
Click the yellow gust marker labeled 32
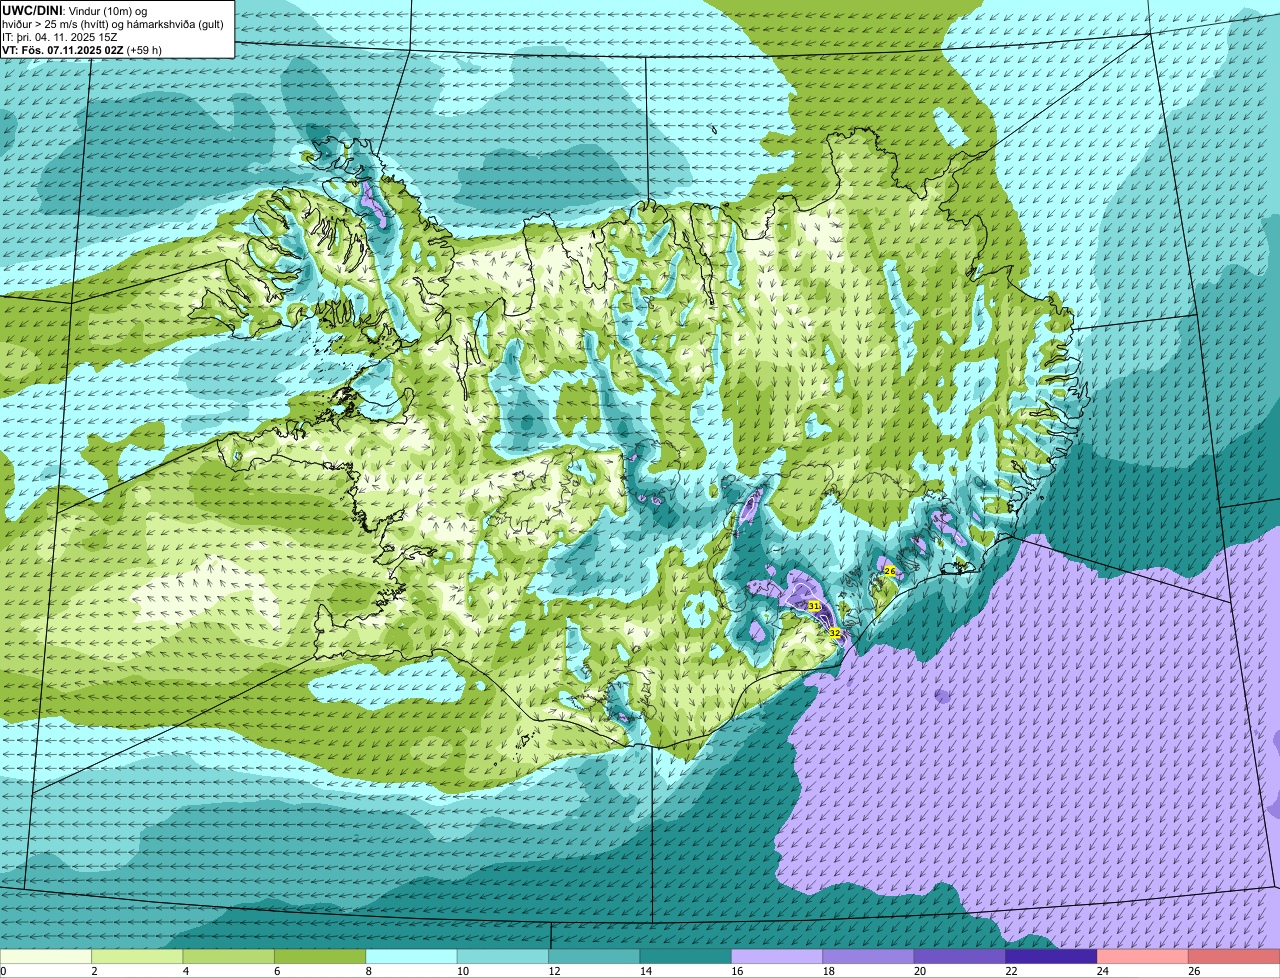[x=835, y=633]
